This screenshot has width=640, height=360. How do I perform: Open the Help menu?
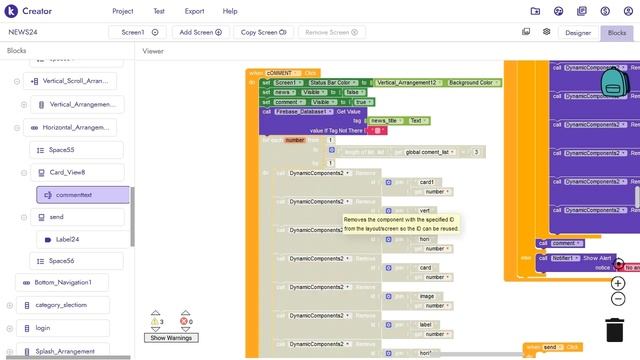[230, 11]
